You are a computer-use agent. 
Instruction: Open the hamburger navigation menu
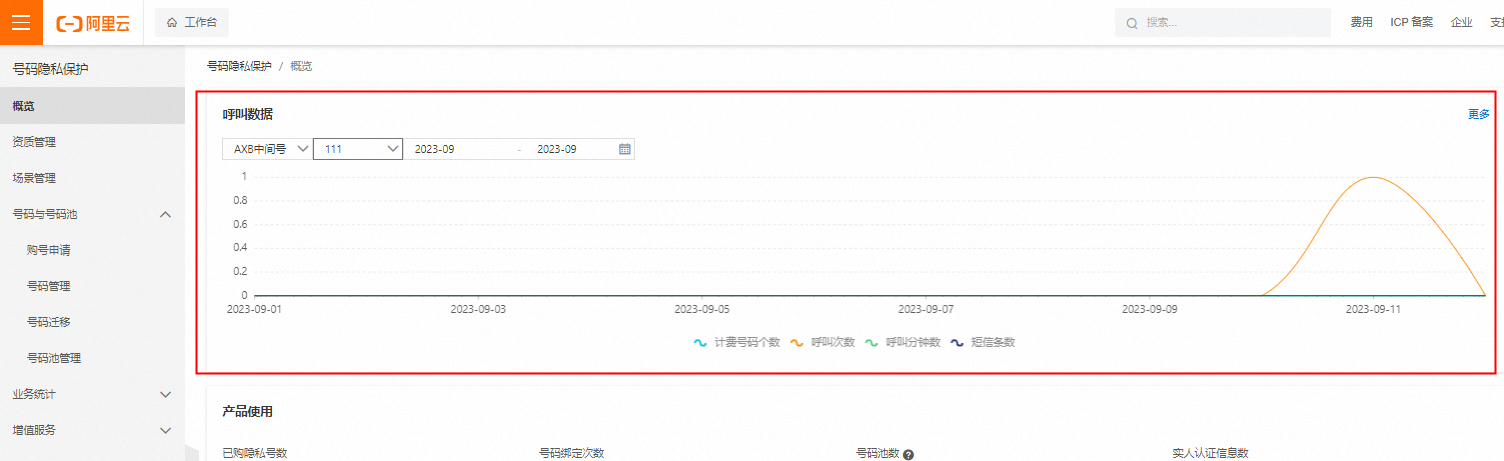[x=21, y=22]
